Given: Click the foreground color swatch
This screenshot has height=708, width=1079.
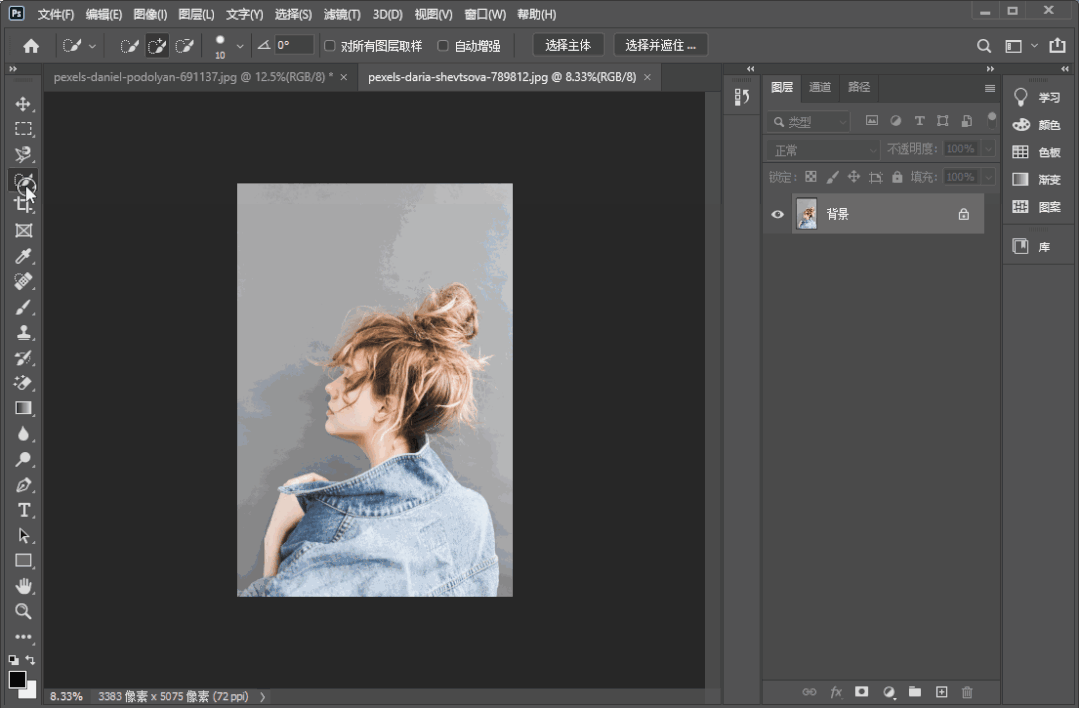Looking at the screenshot, I should pyautogui.click(x=17, y=680).
